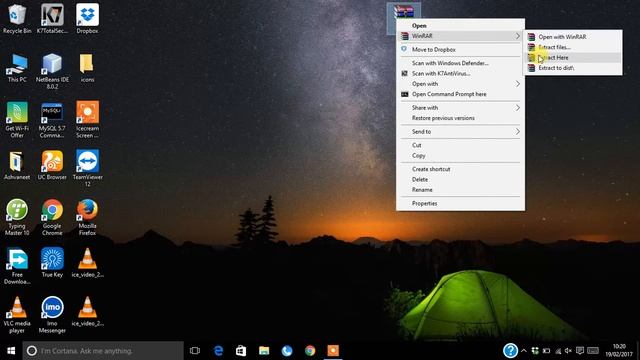Click the Windows Start button
640x360 pixels.
[x=11, y=351]
